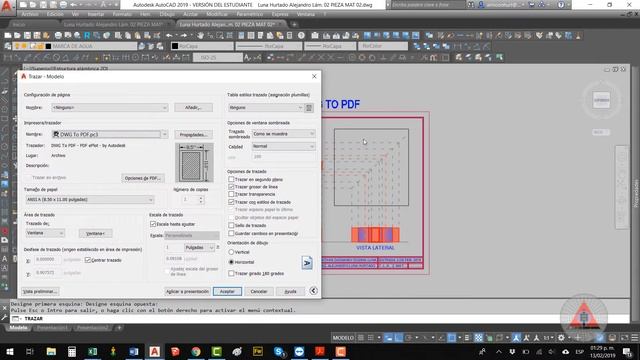640x360 pixels.
Task: Open paper size ANSI A dropdown
Action: tap(90, 200)
